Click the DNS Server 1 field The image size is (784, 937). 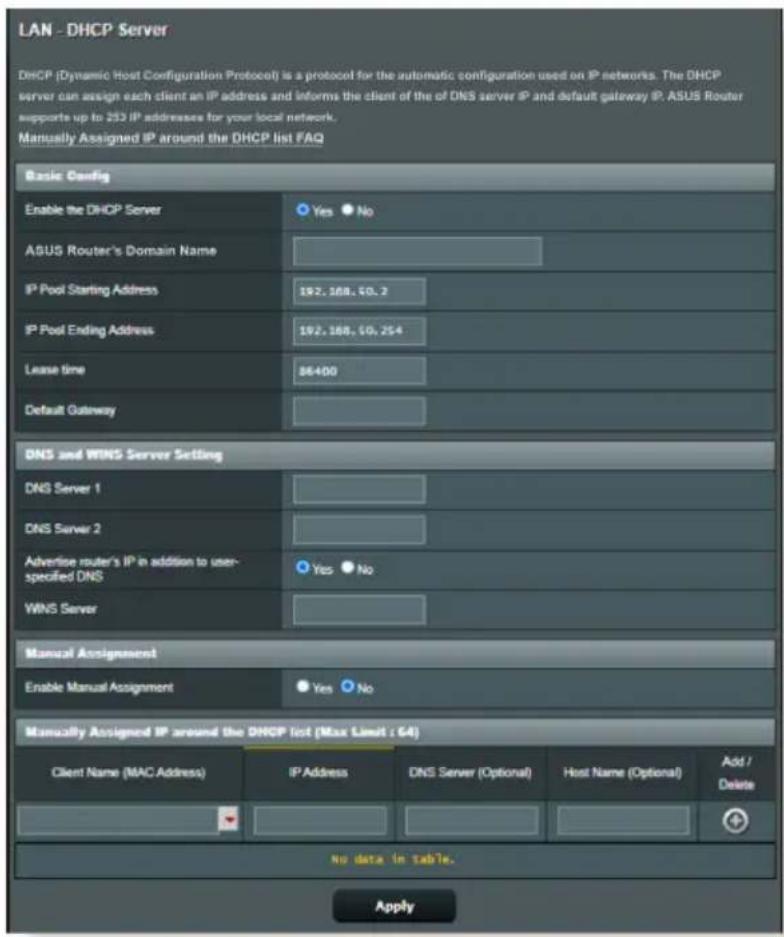pyautogui.click(x=359, y=489)
